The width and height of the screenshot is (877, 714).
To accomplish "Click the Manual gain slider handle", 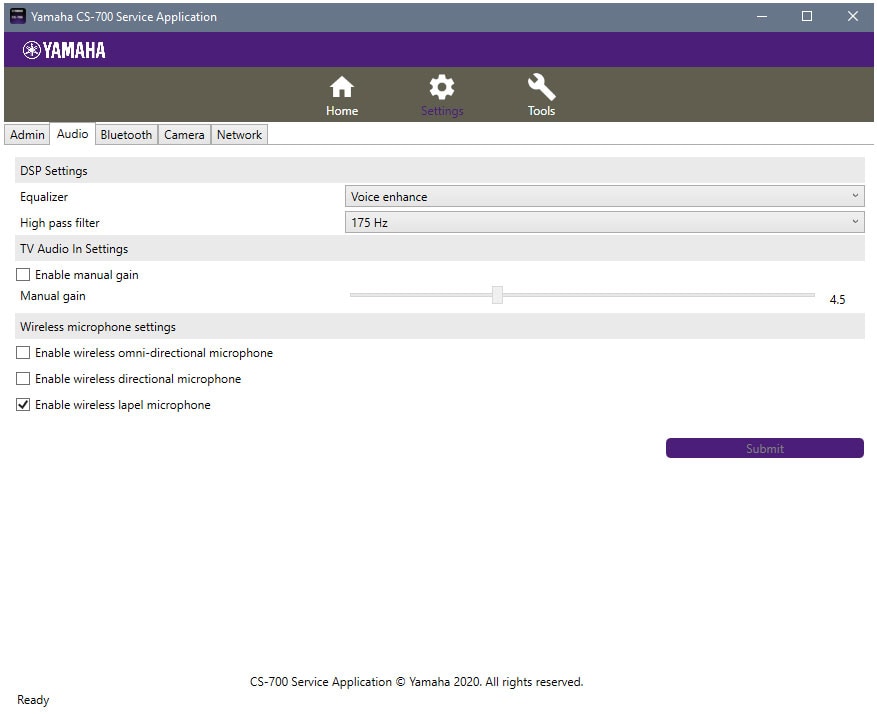I will (497, 295).
